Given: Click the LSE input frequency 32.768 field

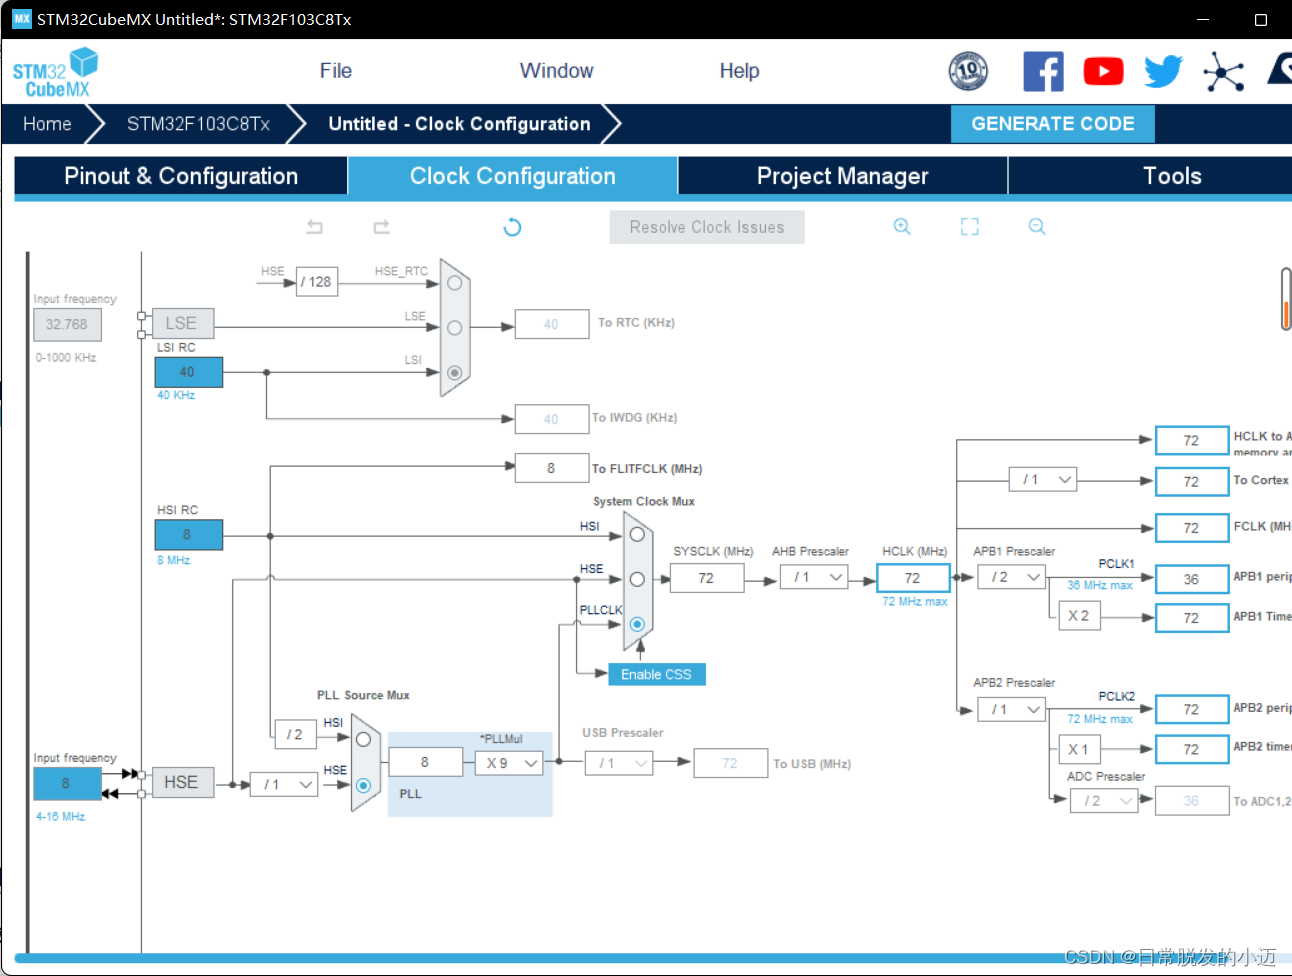Looking at the screenshot, I should tap(67, 324).
